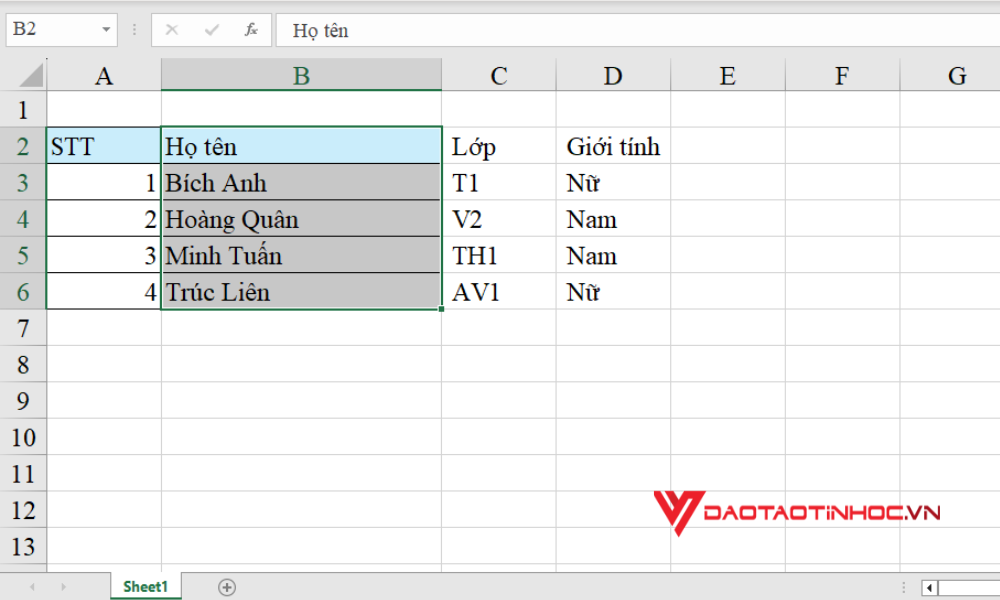The height and width of the screenshot is (600, 1000).
Task: Click the 'Lớp' header cell
Action: point(499,146)
